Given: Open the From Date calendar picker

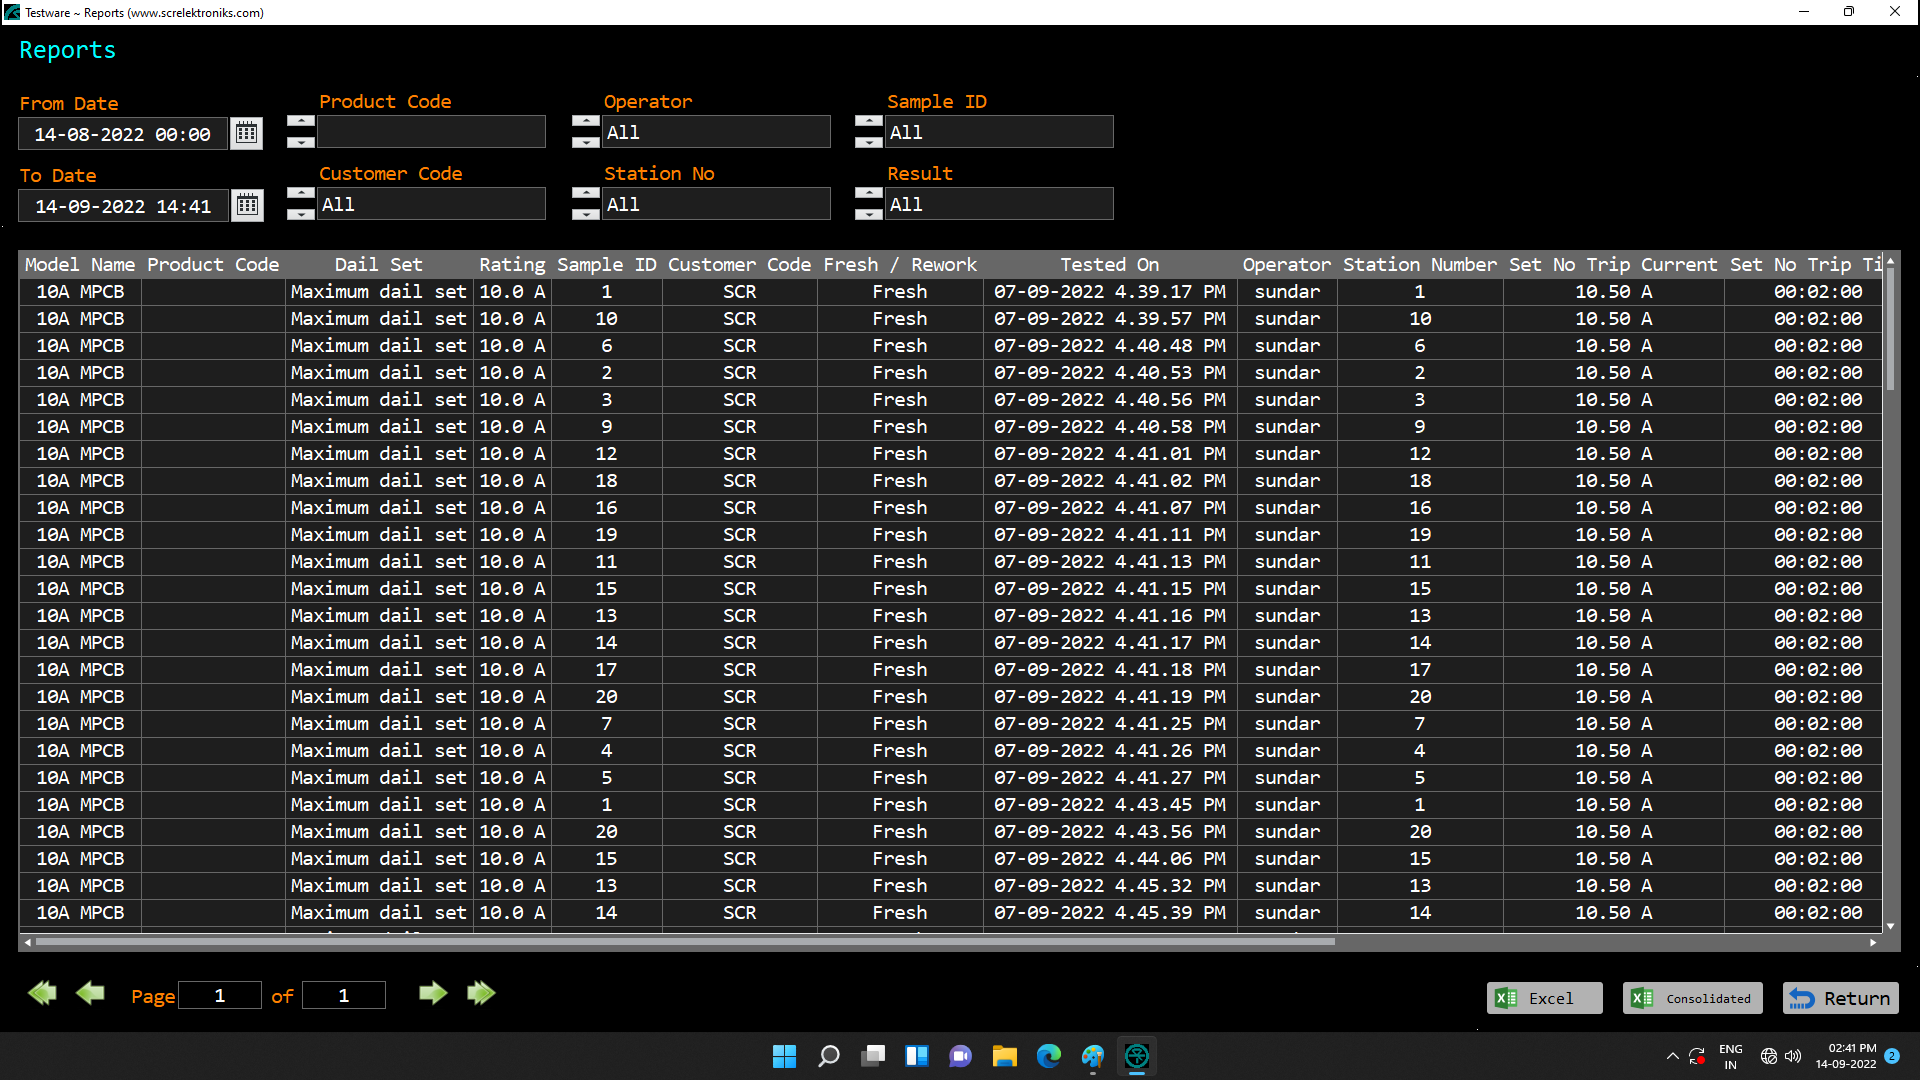Looking at the screenshot, I should 246,133.
